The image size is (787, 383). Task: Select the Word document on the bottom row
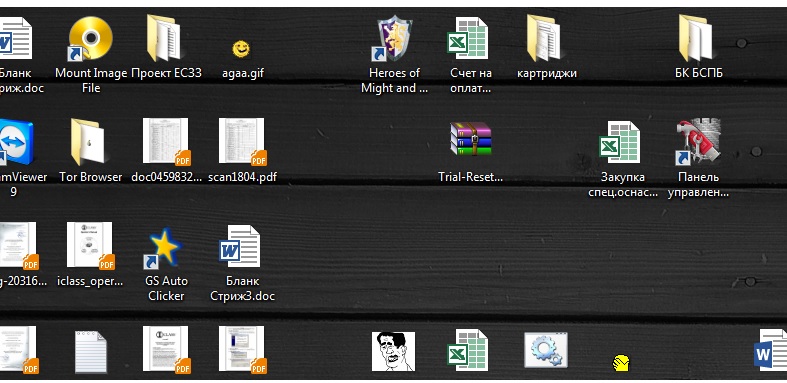pyautogui.click(x=771, y=350)
